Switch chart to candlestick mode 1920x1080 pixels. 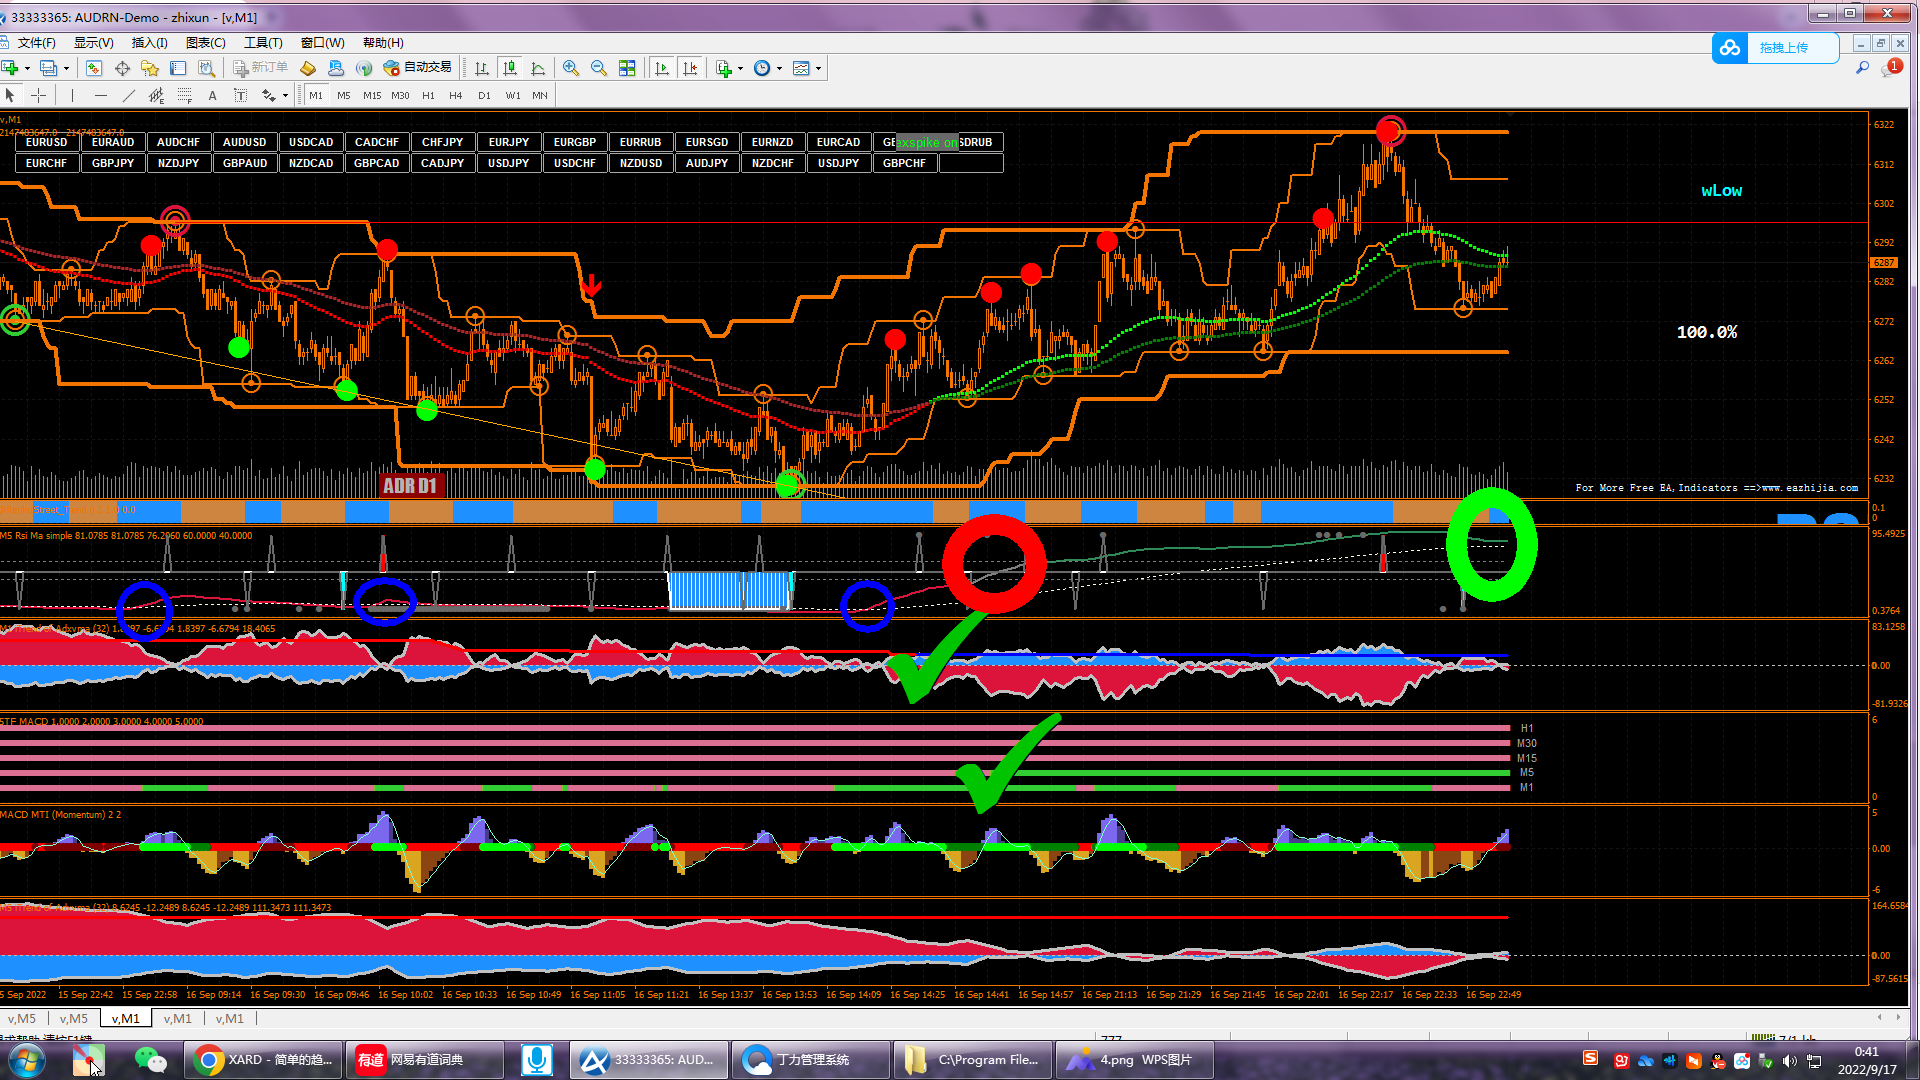point(510,68)
